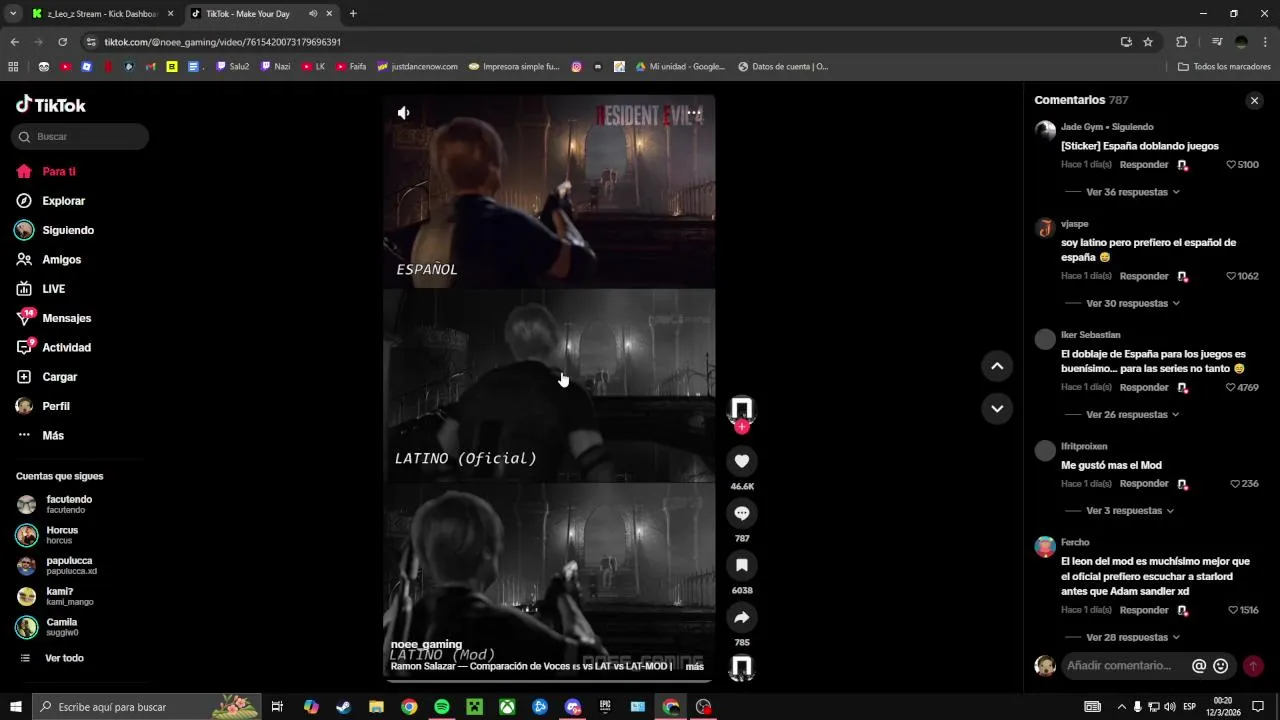Open the emoji picker in the comment box
This screenshot has width=1280, height=720.
1221,666
